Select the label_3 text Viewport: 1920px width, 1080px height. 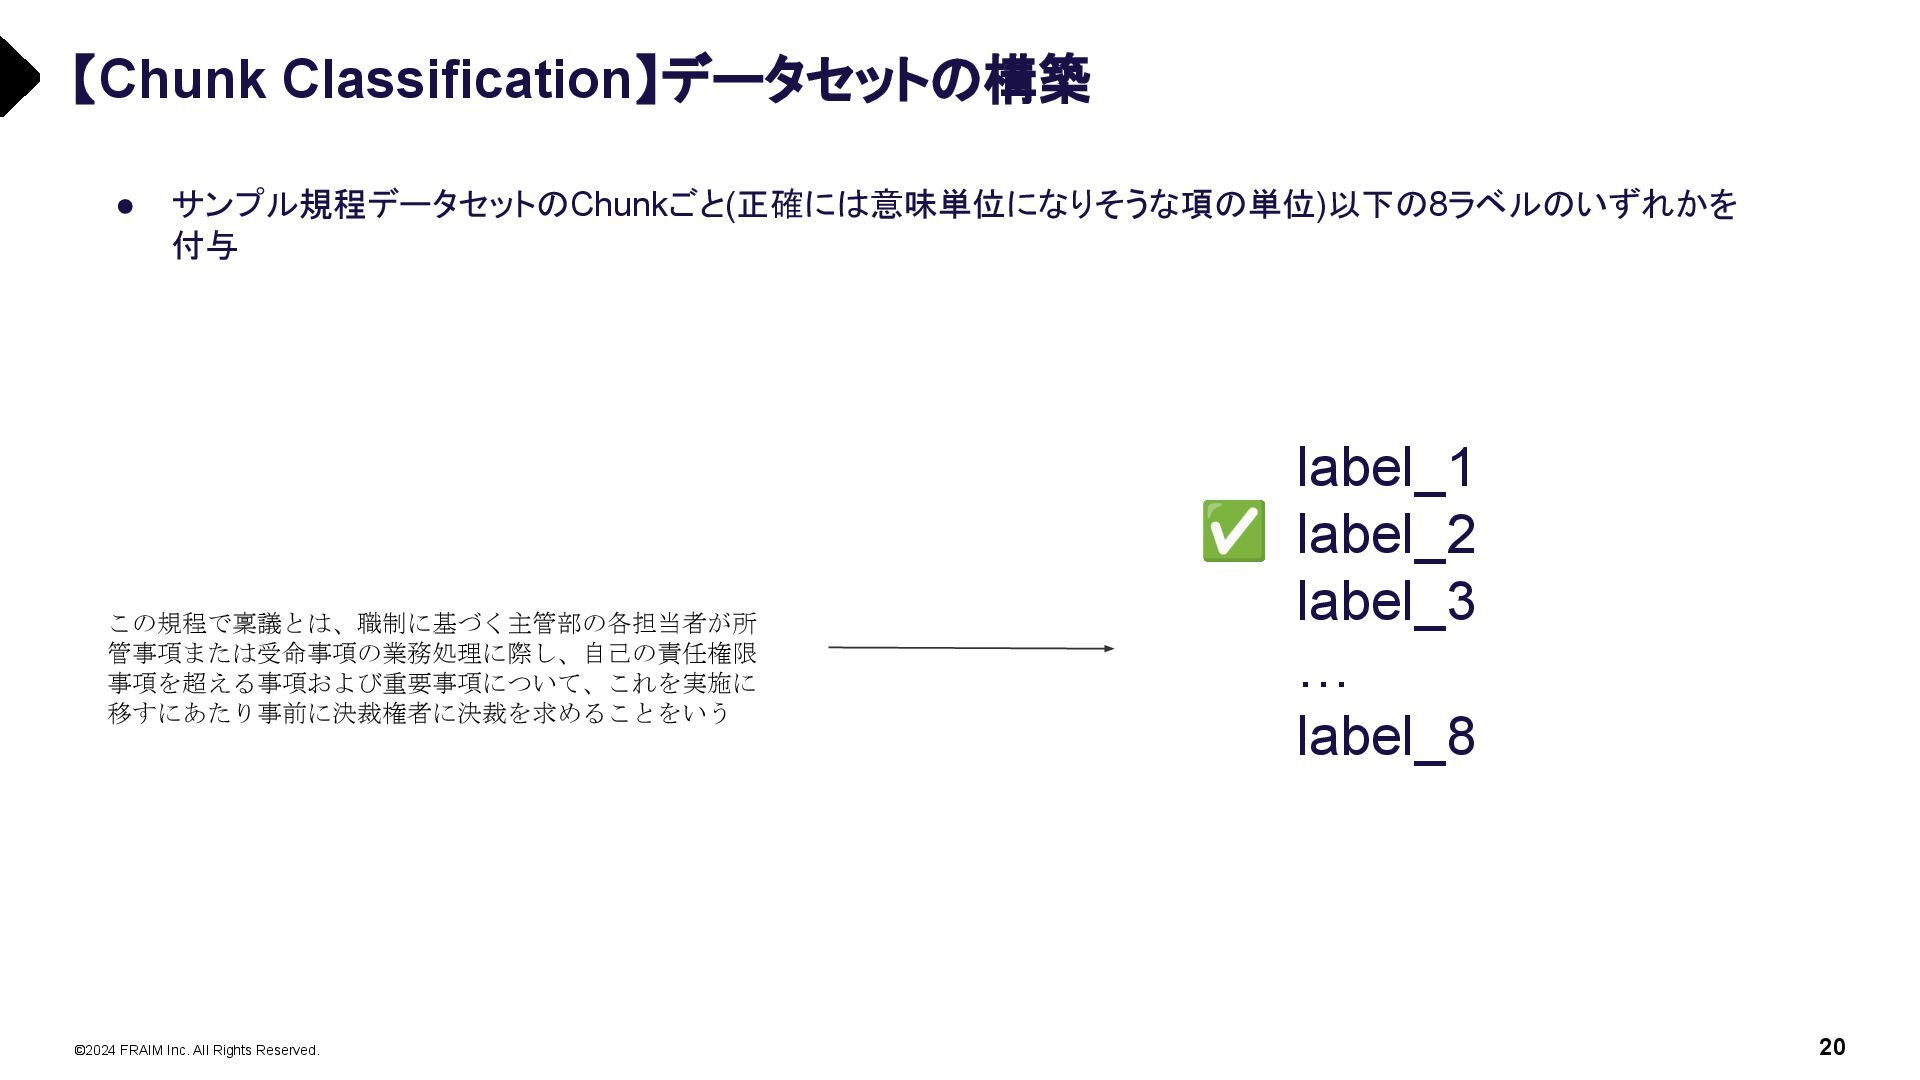tap(1386, 601)
